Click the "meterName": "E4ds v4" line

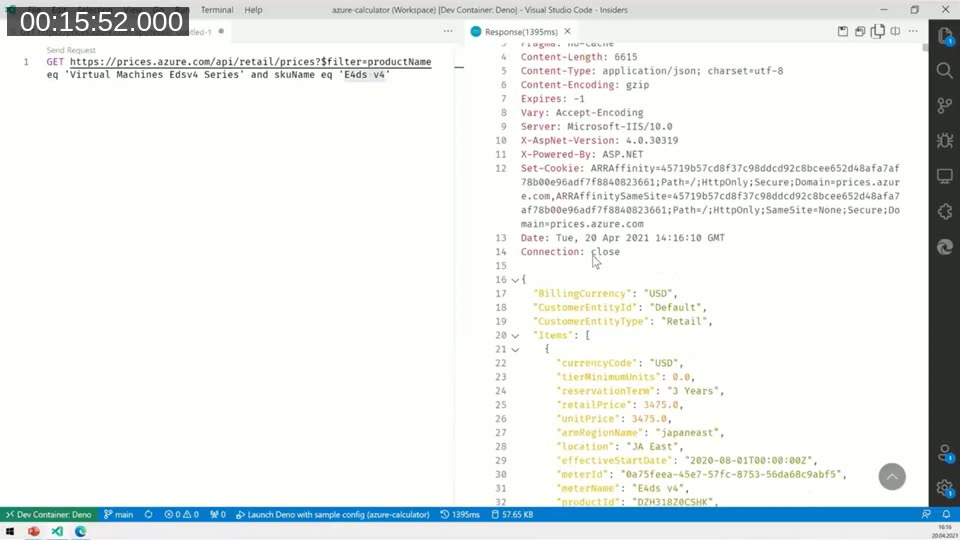pos(623,489)
